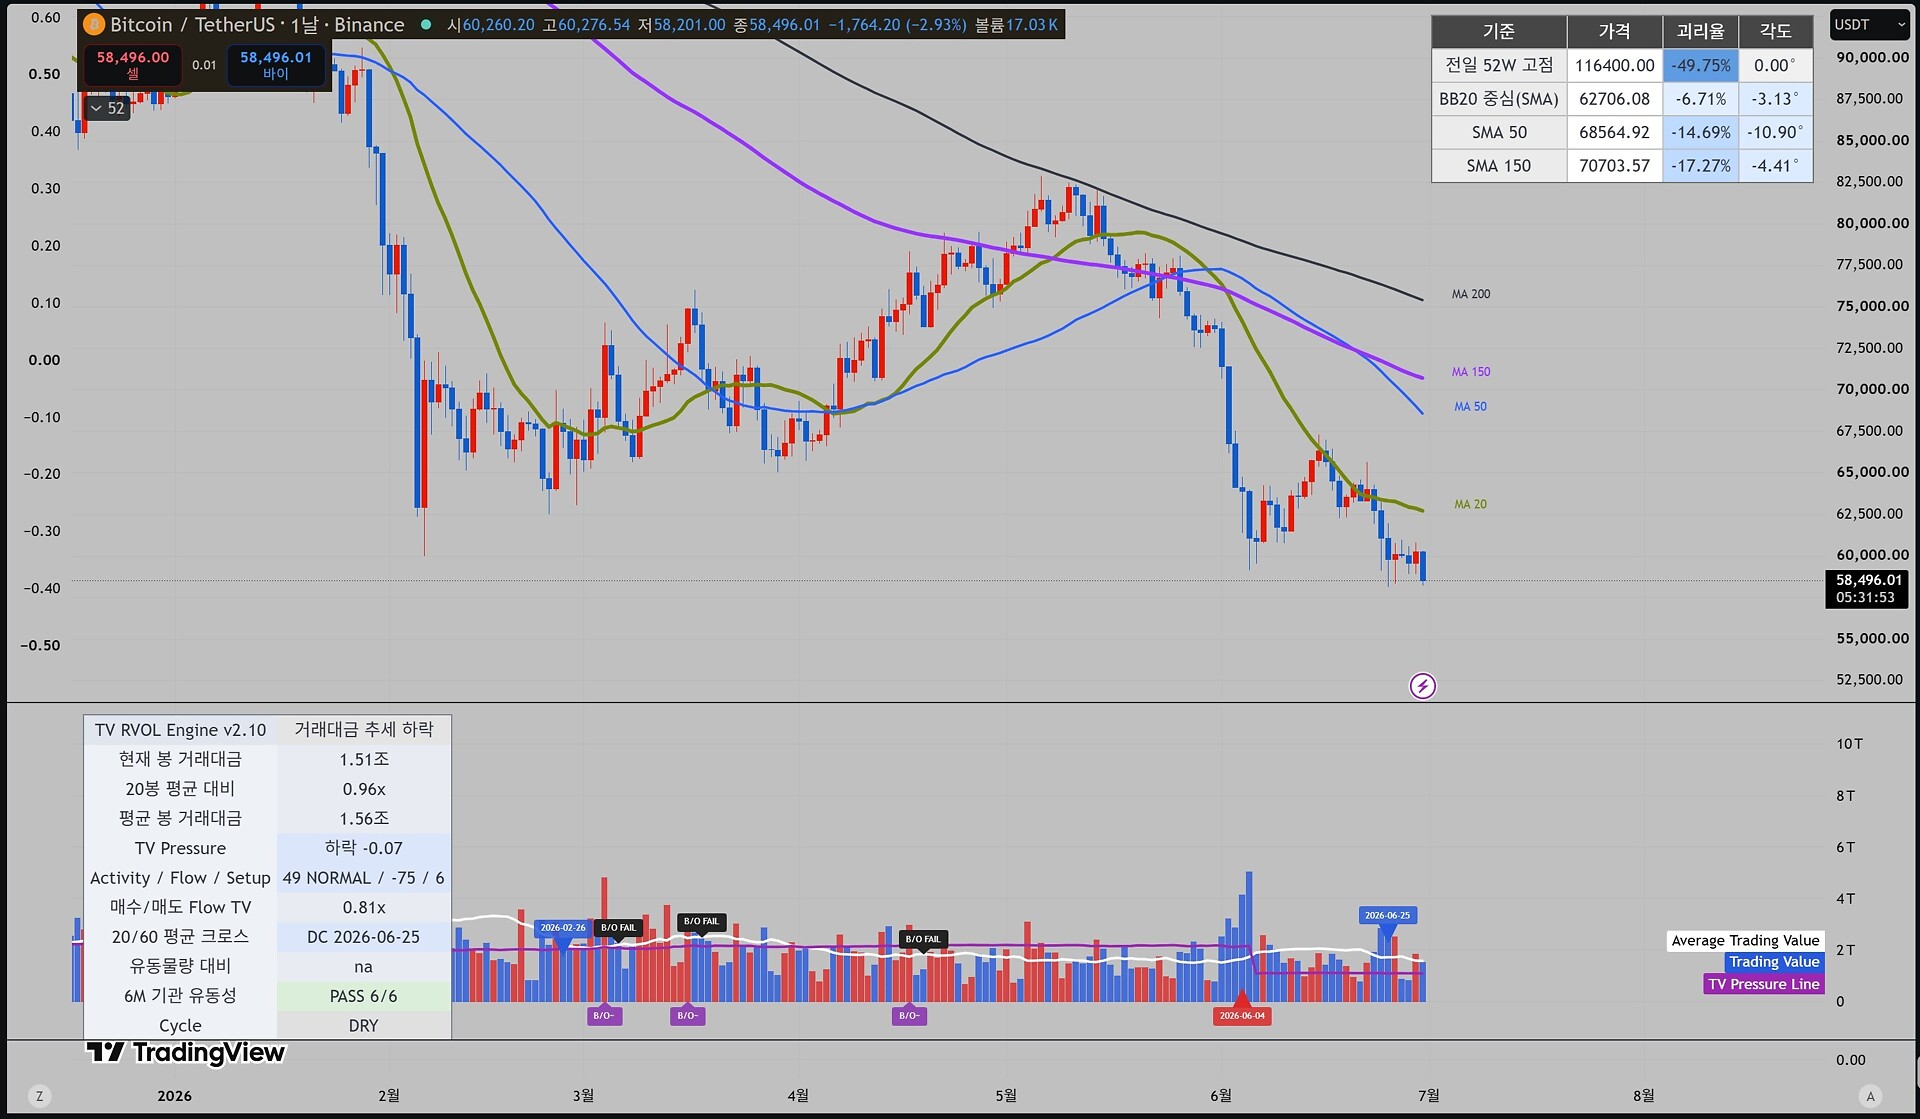Click the Binance exchange label
This screenshot has width=1920, height=1119.
(x=369, y=25)
